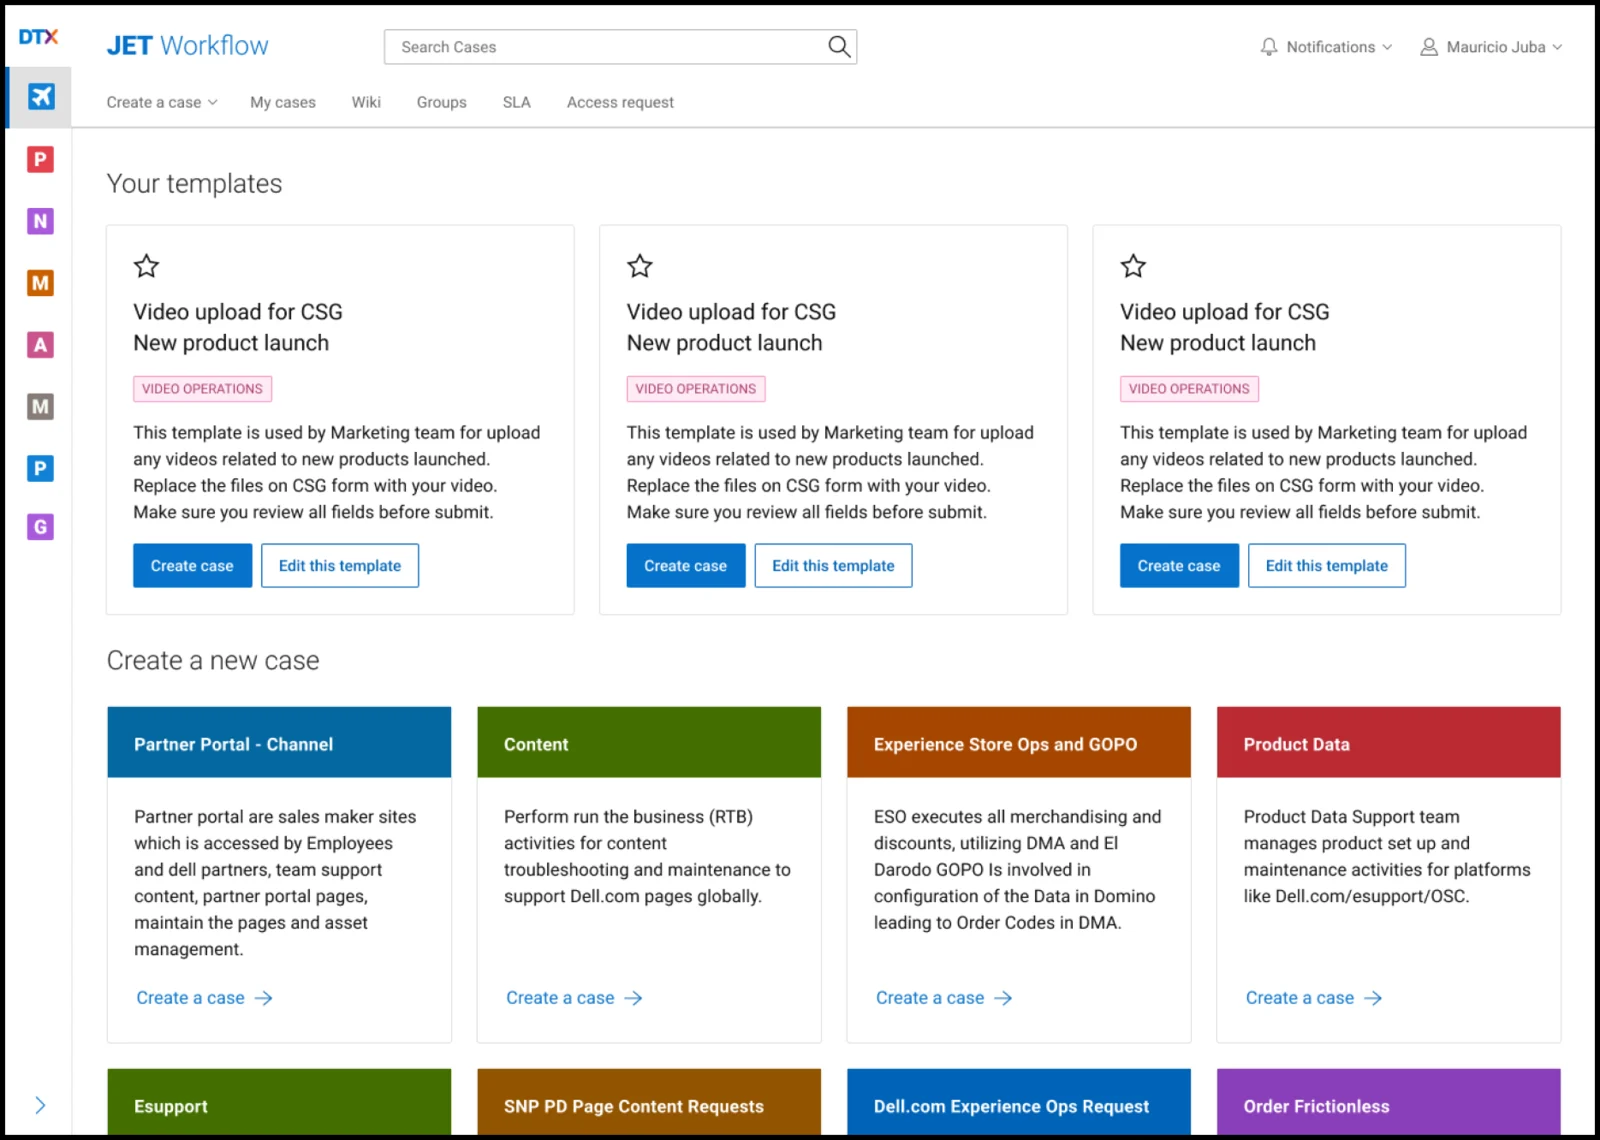Open the purple N sidebar app

click(x=40, y=221)
